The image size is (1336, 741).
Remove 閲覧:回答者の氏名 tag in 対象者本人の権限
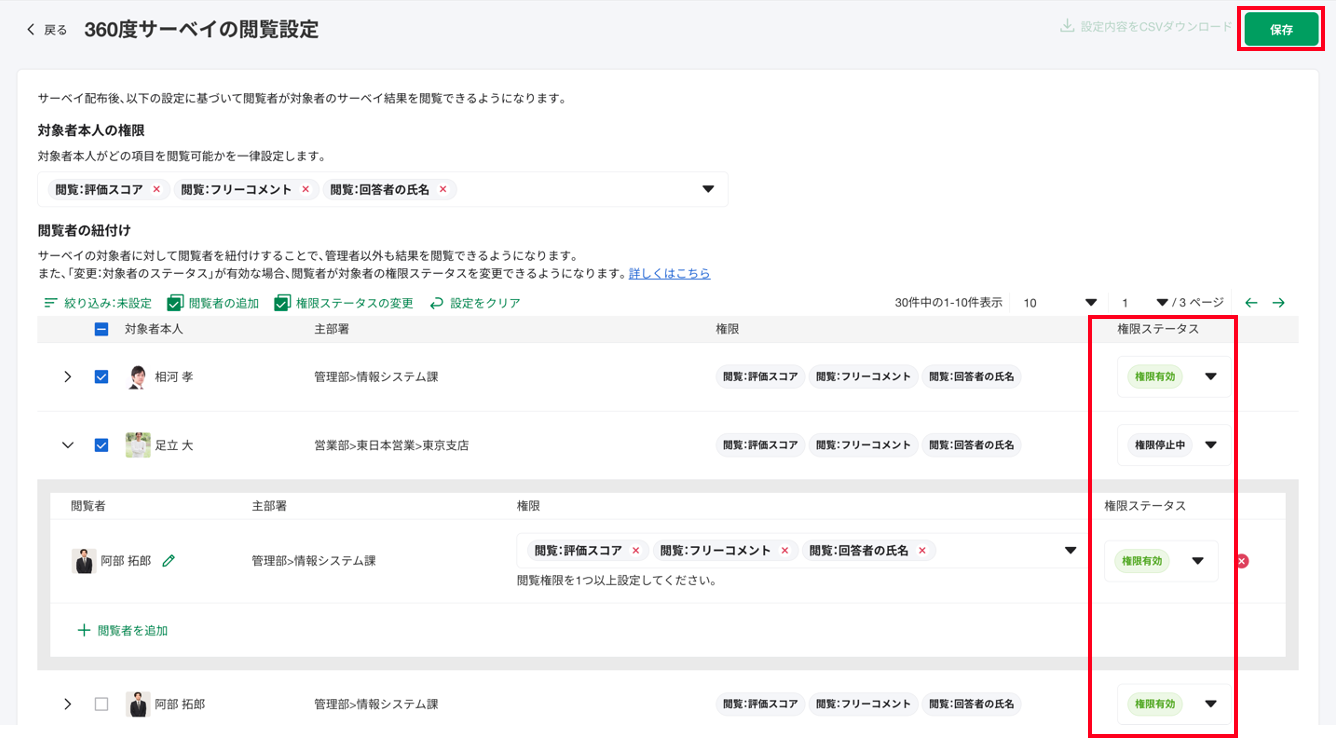pos(442,189)
